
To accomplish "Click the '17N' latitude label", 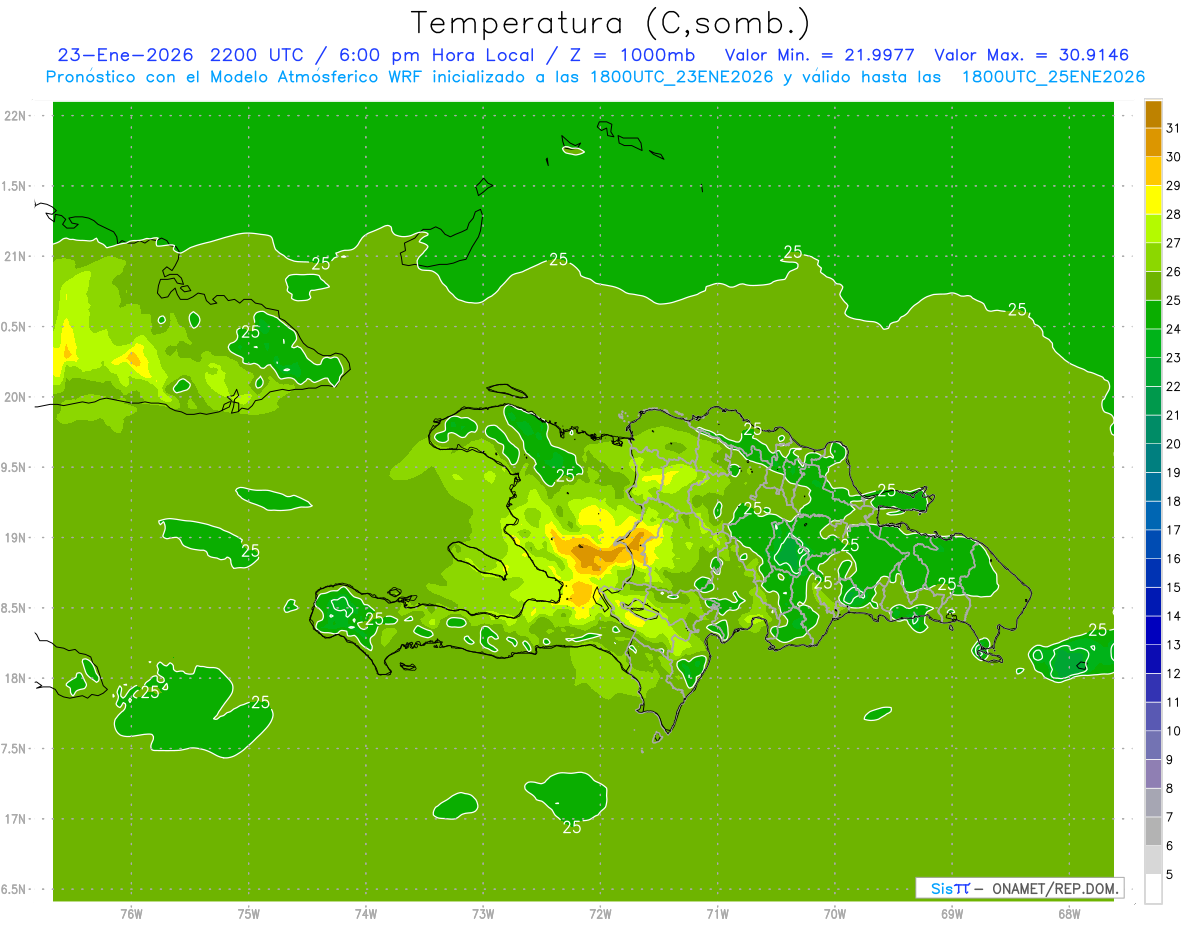I will pyautogui.click(x=16, y=819).
